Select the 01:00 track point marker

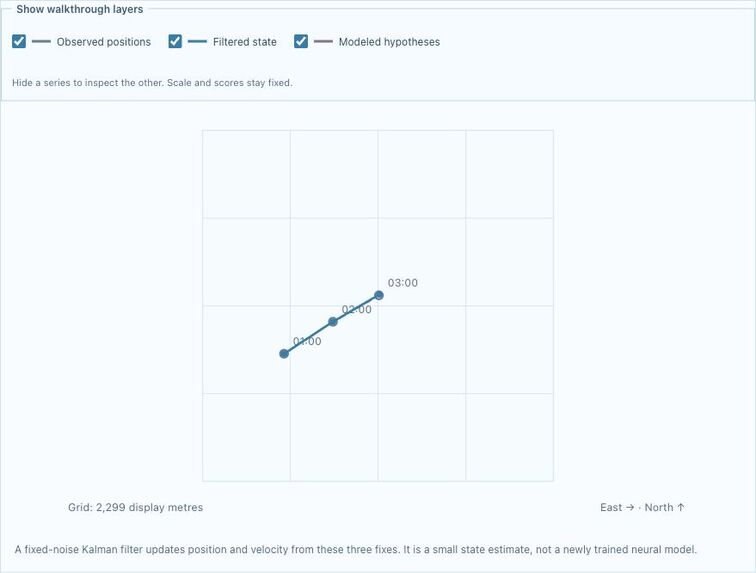284,354
